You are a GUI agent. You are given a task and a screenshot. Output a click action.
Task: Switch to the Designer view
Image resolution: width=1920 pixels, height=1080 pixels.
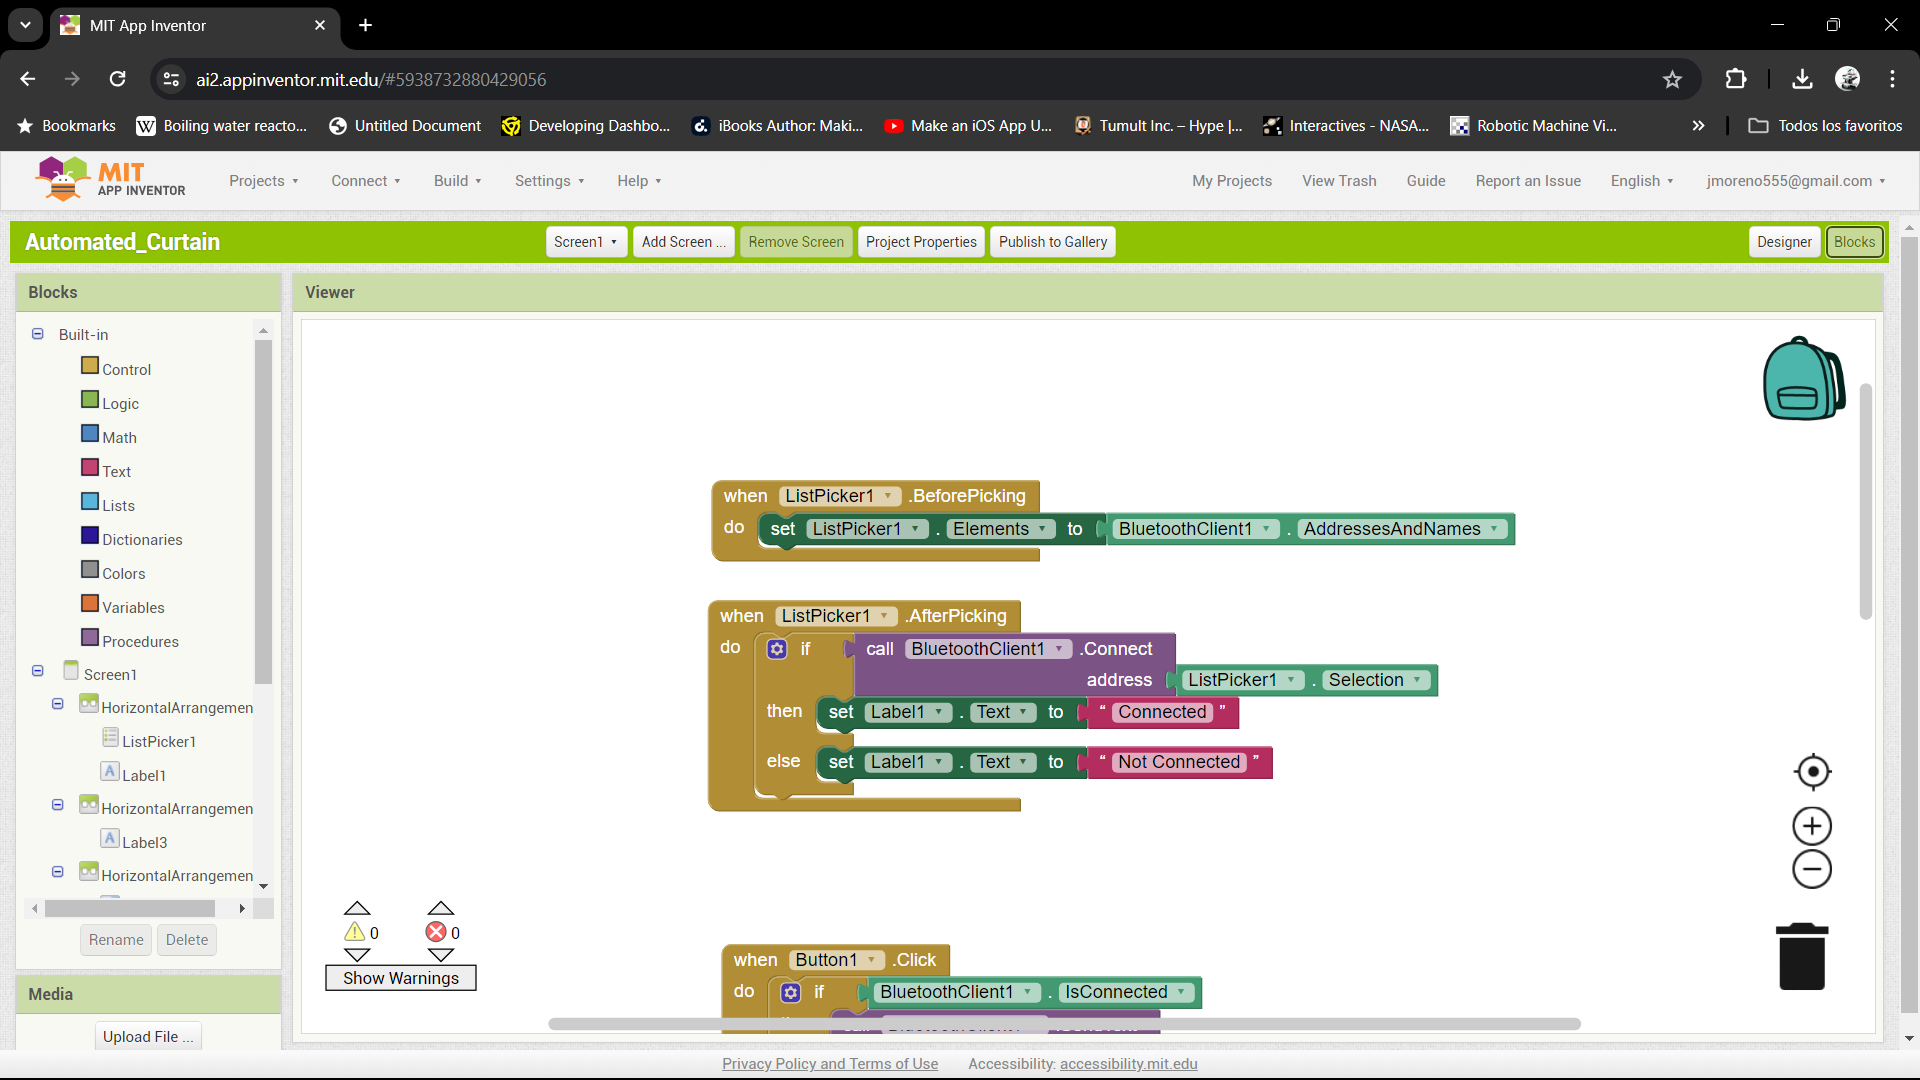pyautogui.click(x=1784, y=242)
